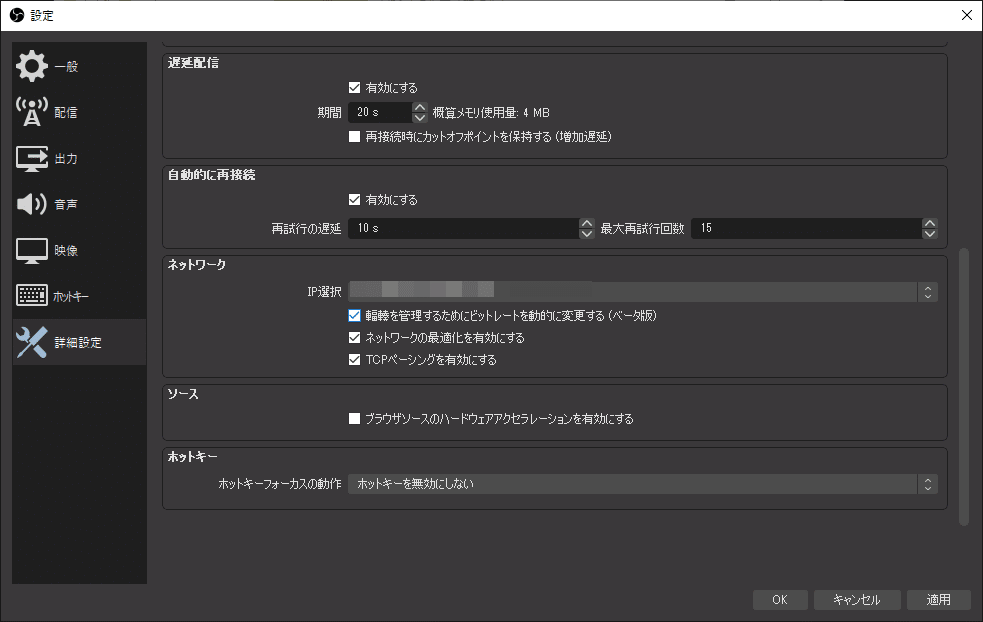This screenshot has width=983, height=622.
Task: Decrease the 期間 delay value with down arrow
Action: (420, 117)
